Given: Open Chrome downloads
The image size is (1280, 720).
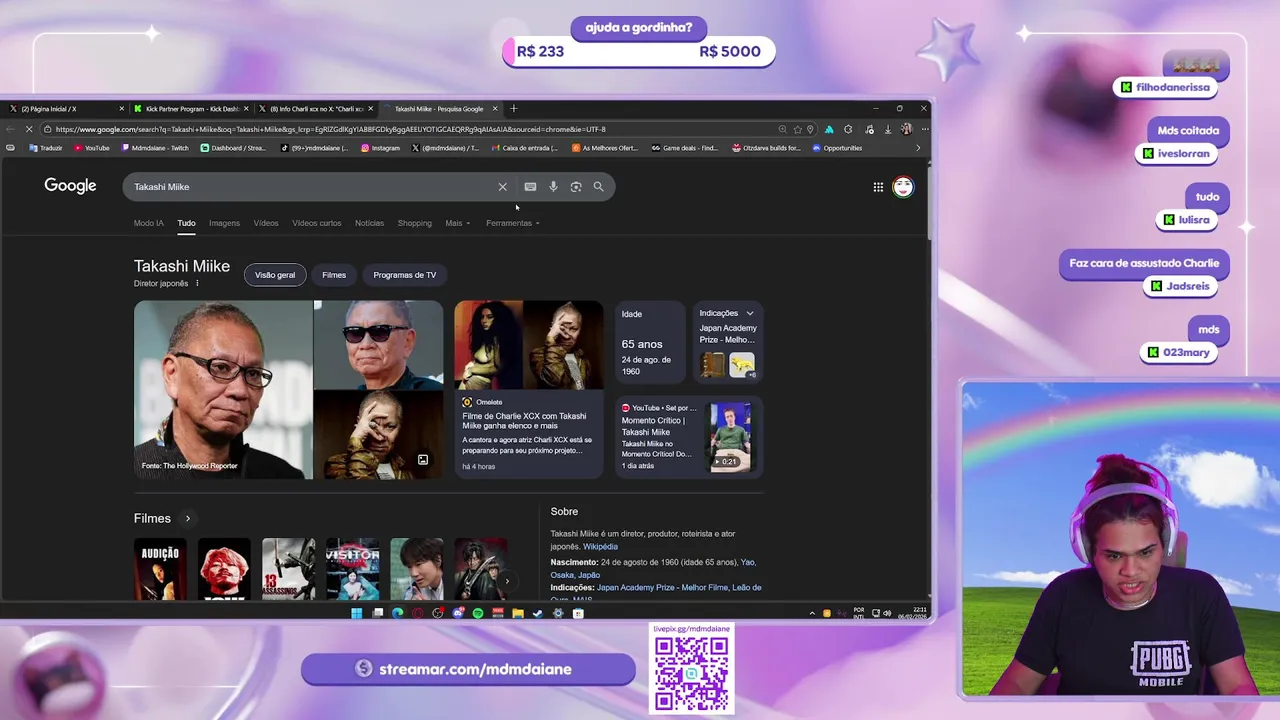Looking at the screenshot, I should click(888, 129).
